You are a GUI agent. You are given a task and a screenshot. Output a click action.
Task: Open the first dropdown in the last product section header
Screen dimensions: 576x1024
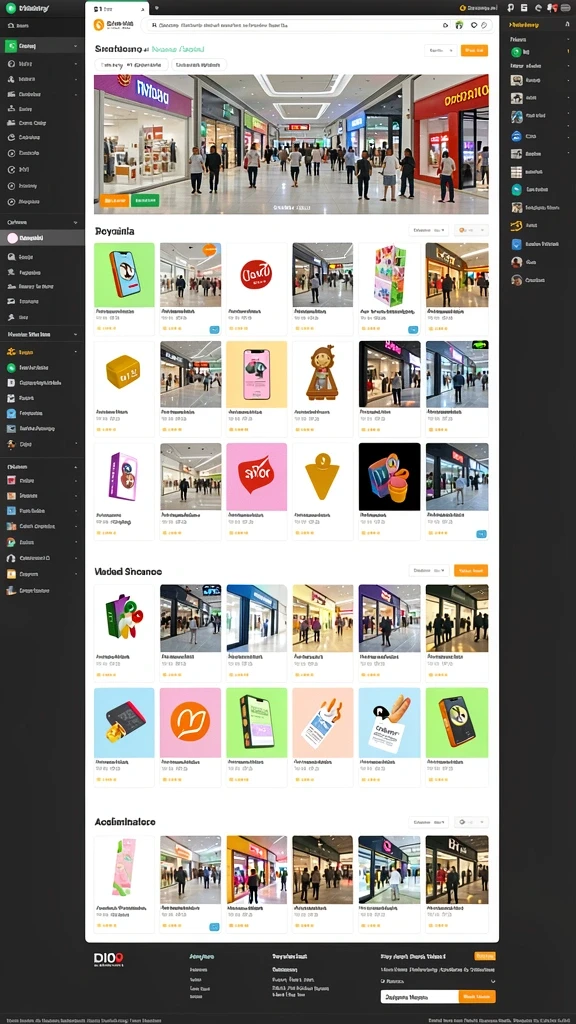(429, 822)
